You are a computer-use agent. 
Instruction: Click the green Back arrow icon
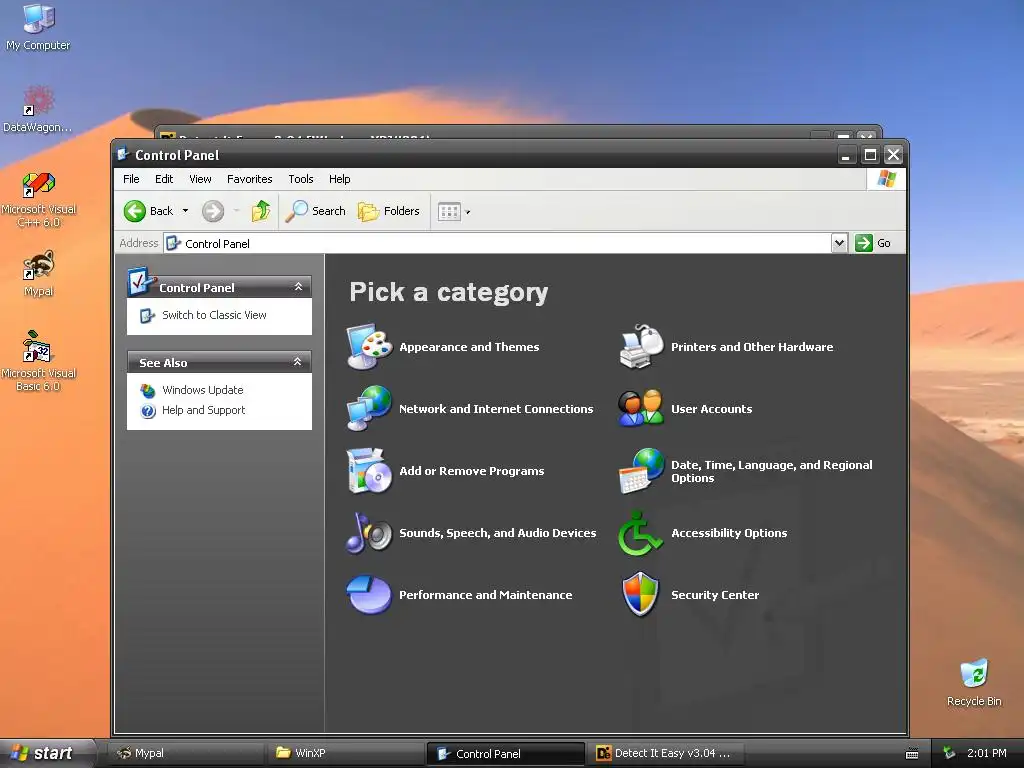click(x=135, y=211)
